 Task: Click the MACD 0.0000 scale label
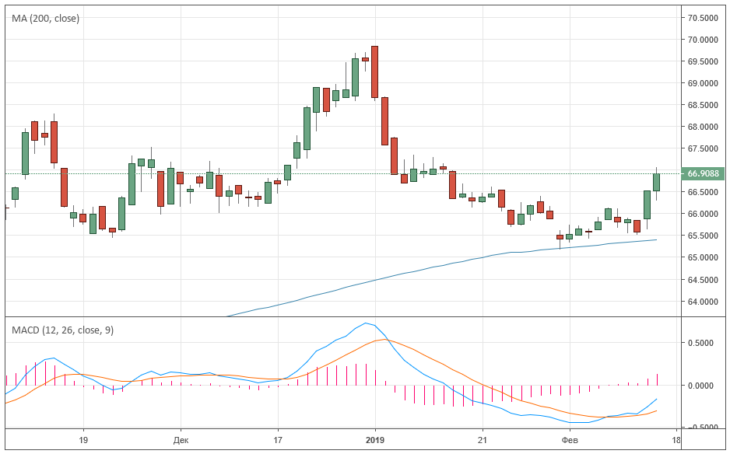coord(700,386)
